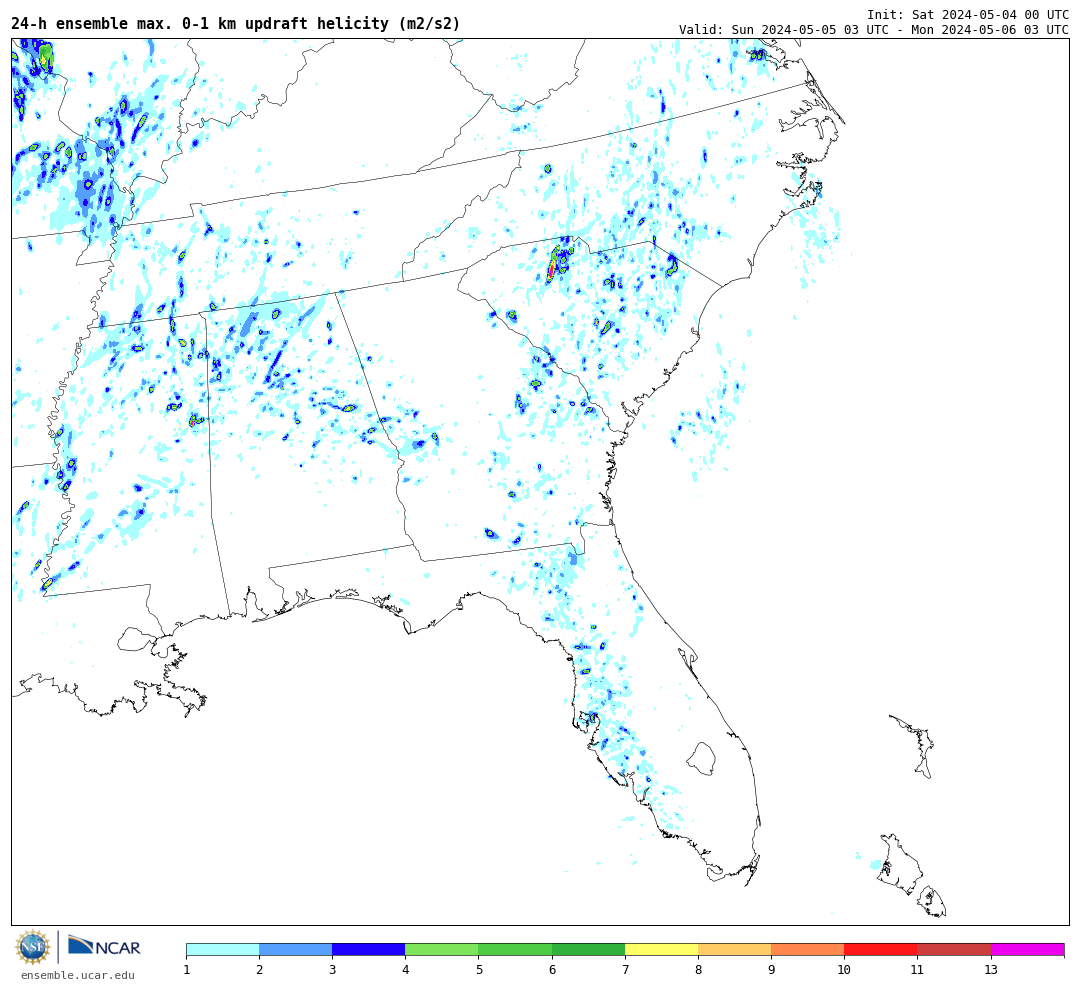Select the light cyan swatch for value 1
This screenshot has height=988, width=1080.
point(222,949)
